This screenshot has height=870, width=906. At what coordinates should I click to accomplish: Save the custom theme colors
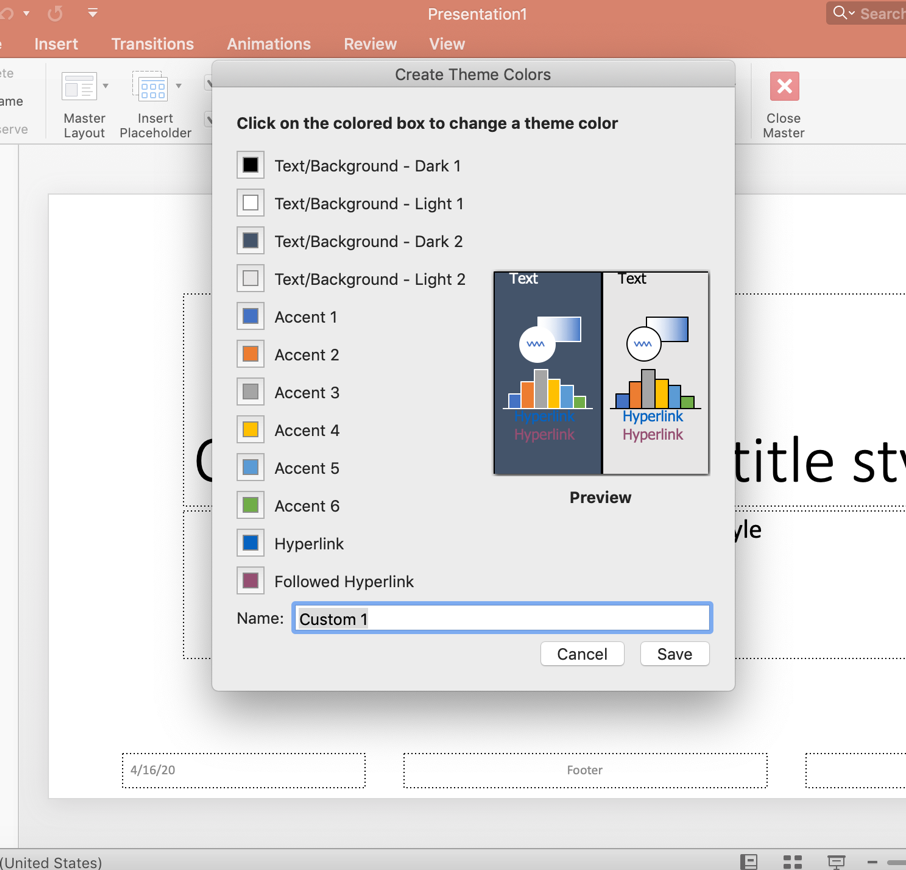tap(675, 654)
